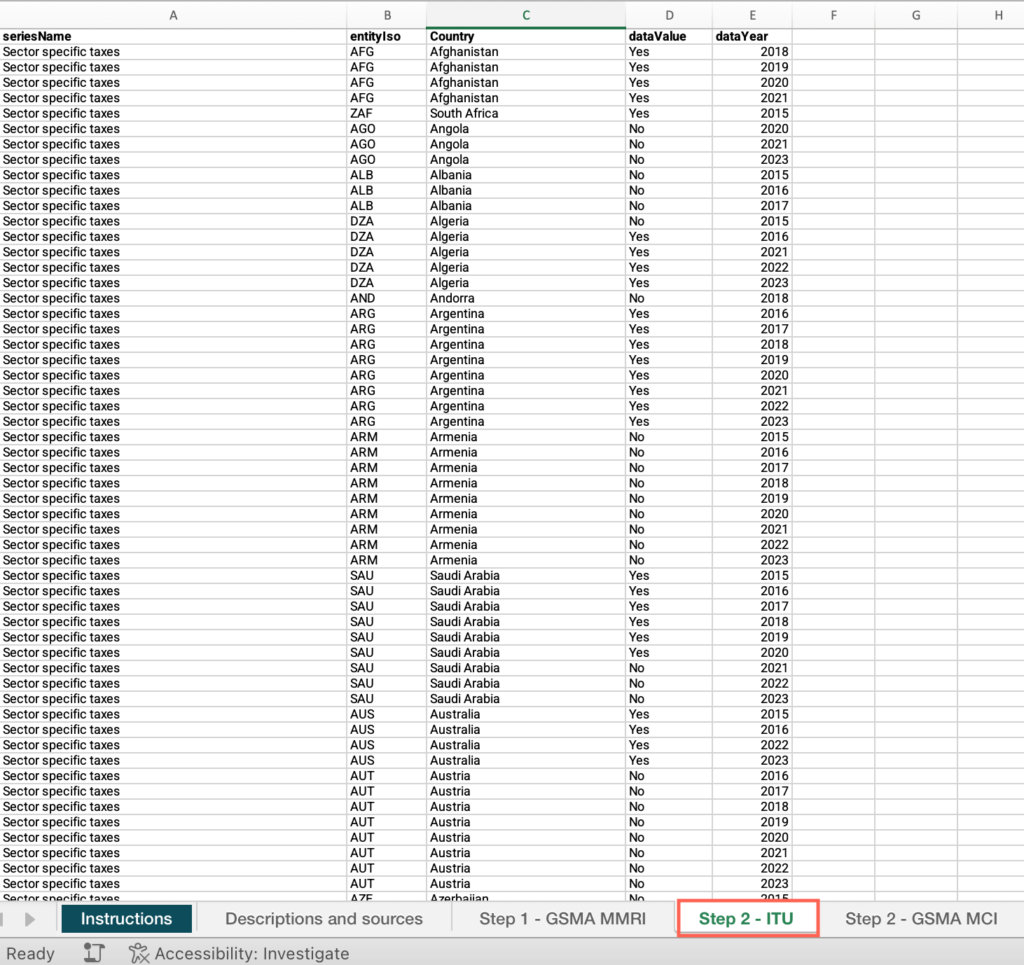Click Sector specific taxes in Andorra row
This screenshot has height=965, width=1024.
(x=173, y=298)
